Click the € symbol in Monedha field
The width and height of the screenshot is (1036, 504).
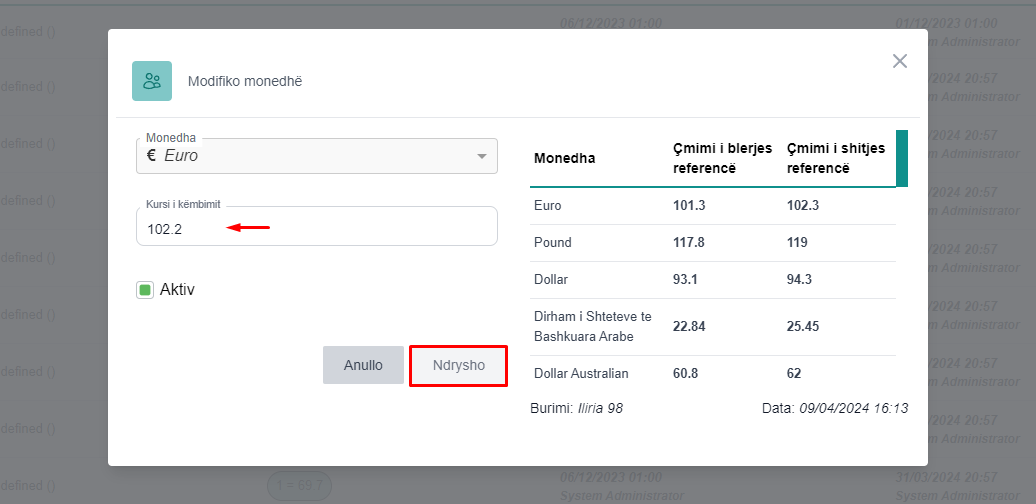(x=152, y=156)
